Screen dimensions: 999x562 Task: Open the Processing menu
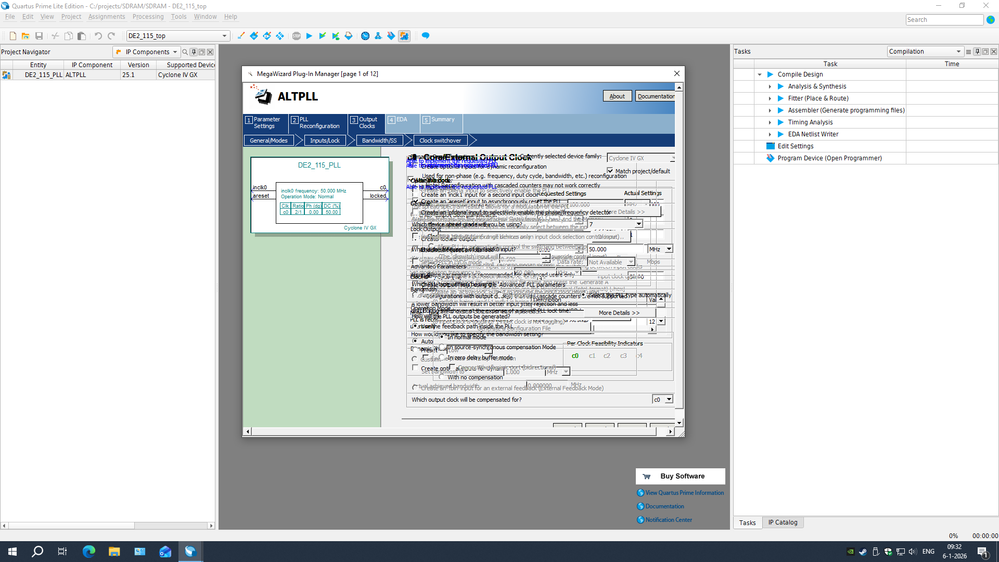point(148,17)
